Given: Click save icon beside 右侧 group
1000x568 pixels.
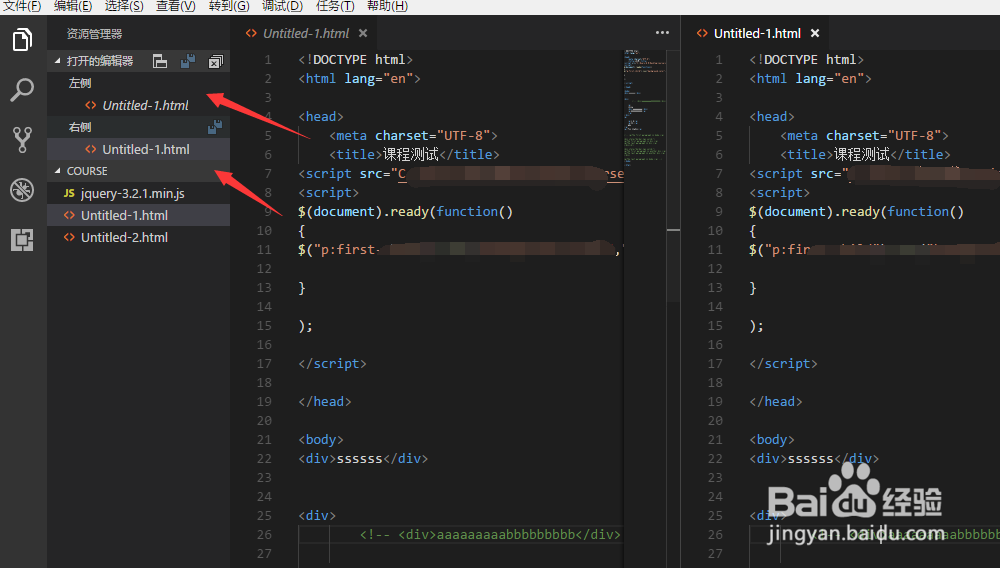Looking at the screenshot, I should tap(215, 127).
